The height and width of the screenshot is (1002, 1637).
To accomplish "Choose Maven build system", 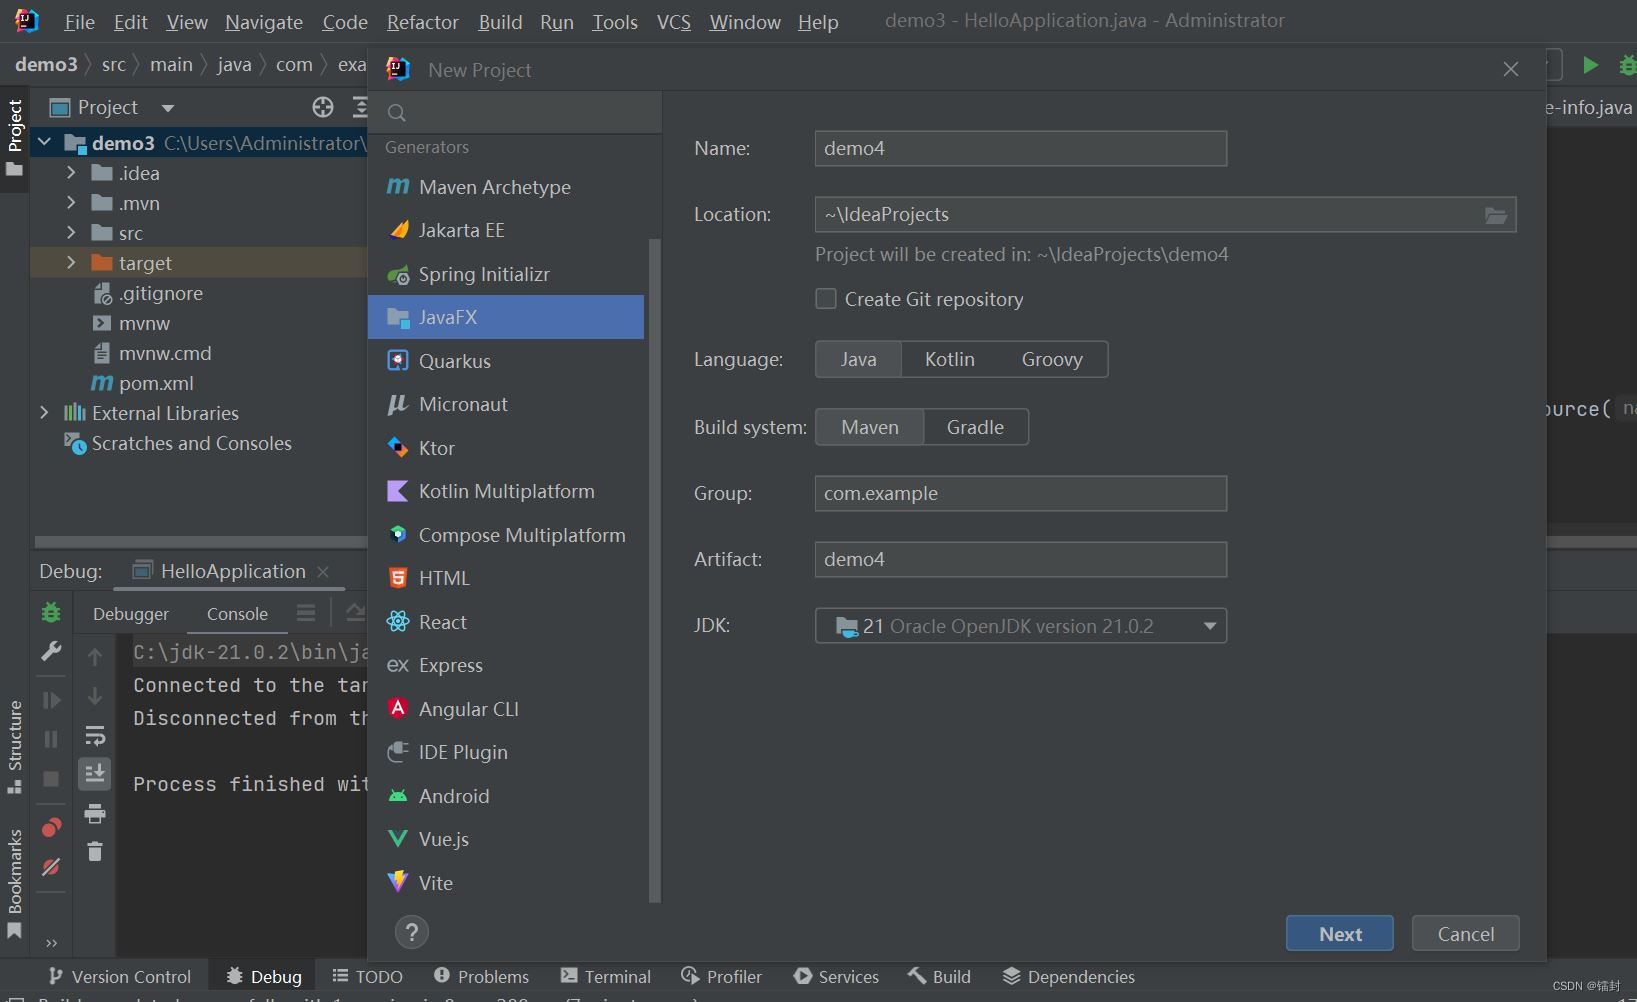I will (869, 427).
